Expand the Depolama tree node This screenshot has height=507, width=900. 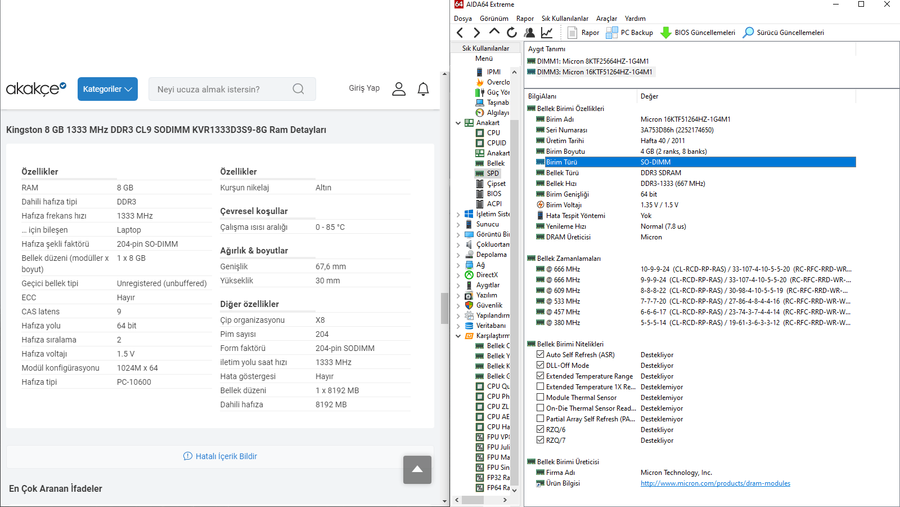[x=458, y=255]
